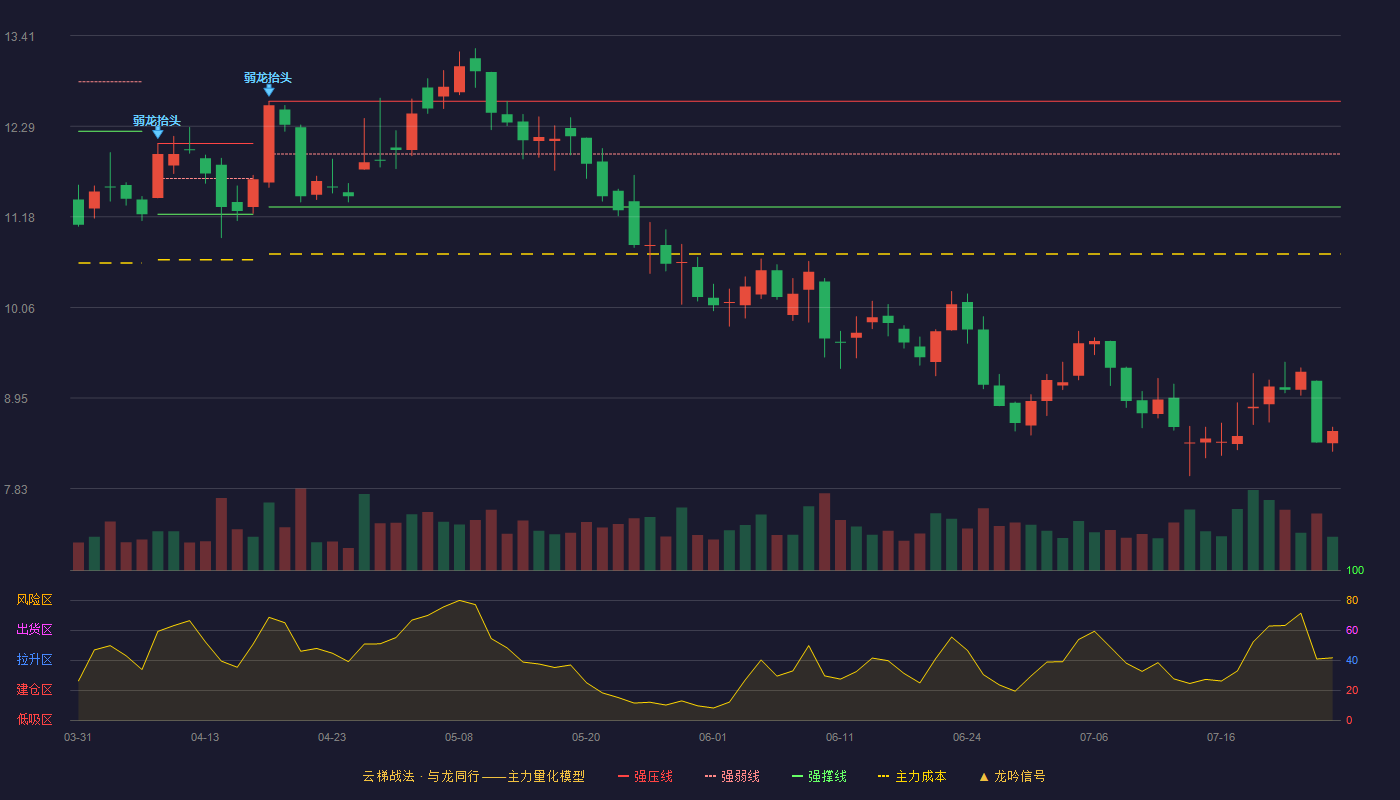The height and width of the screenshot is (800, 1400).
Task: Select the 07-06 date on the time axis
Action: [1094, 737]
